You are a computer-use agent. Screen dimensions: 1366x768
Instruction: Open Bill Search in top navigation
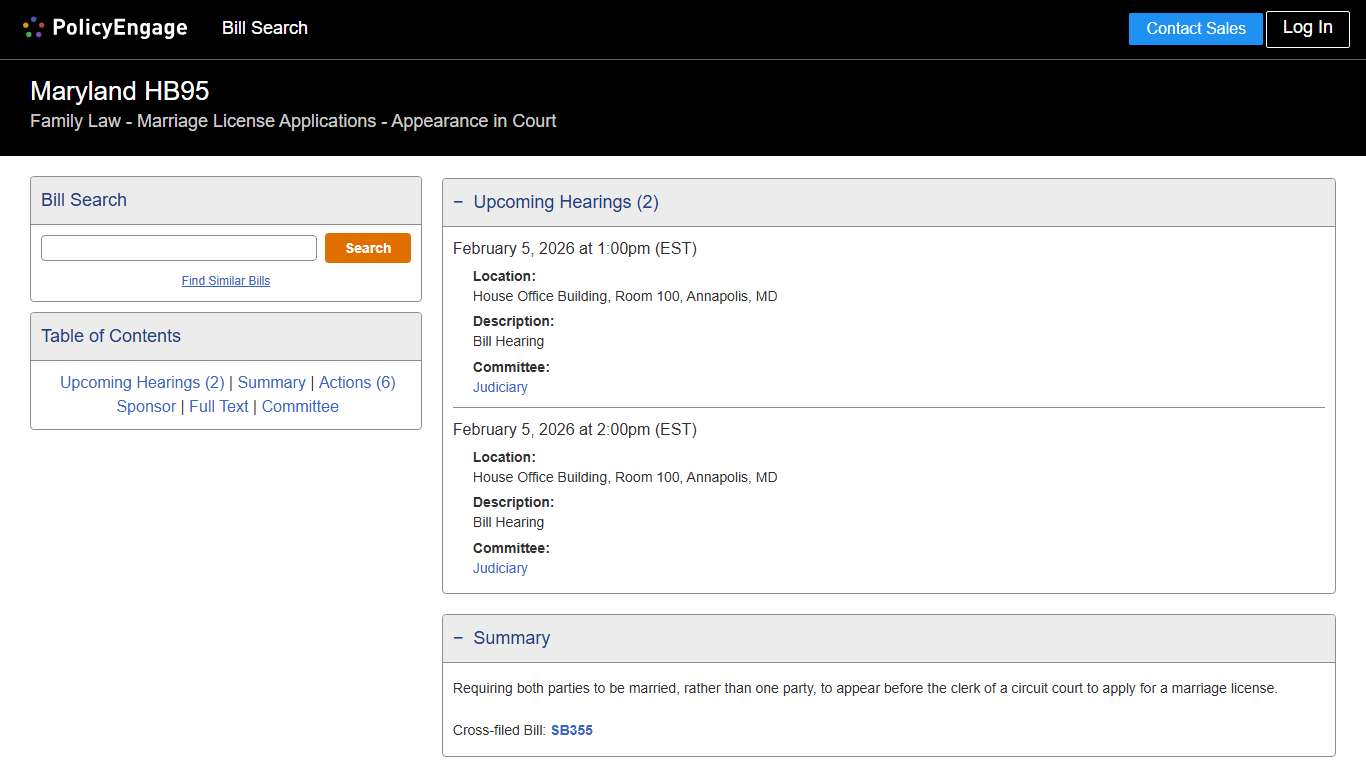pos(265,28)
